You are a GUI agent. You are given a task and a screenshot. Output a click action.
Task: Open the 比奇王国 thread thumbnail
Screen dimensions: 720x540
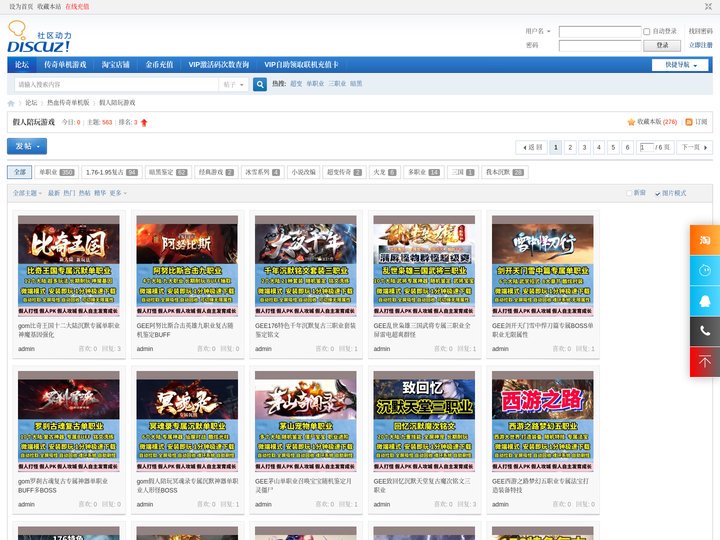[x=69, y=266]
